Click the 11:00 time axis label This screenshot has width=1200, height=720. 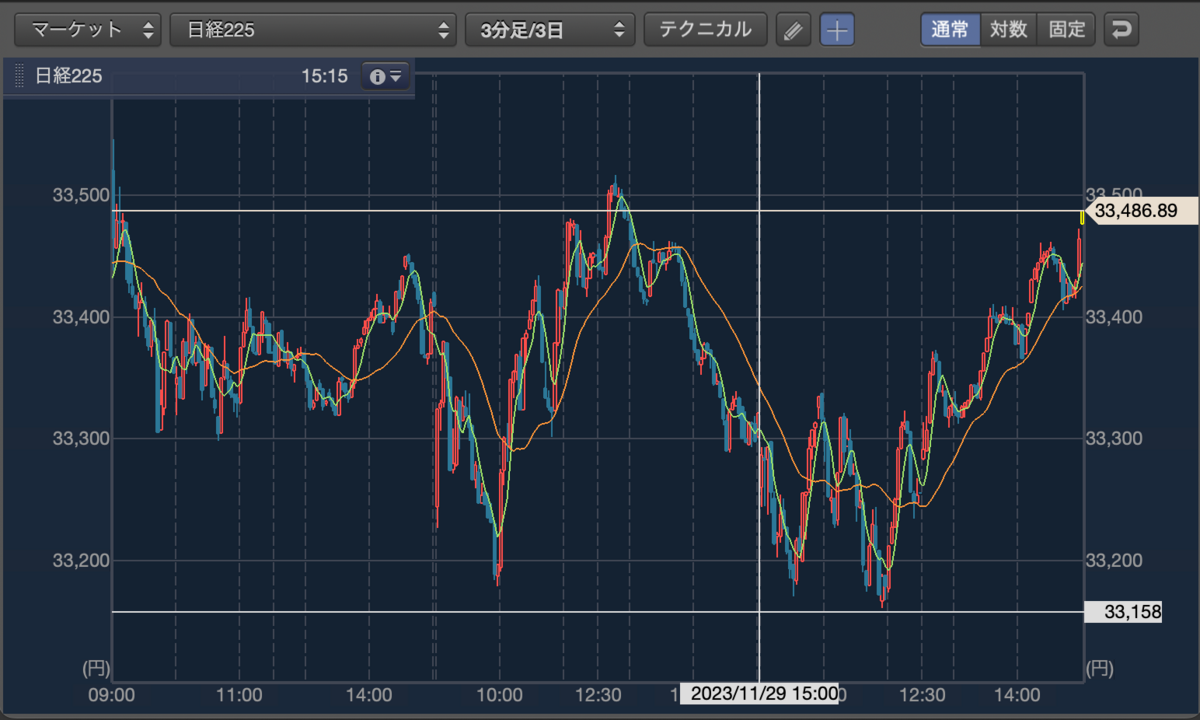pyautogui.click(x=240, y=694)
